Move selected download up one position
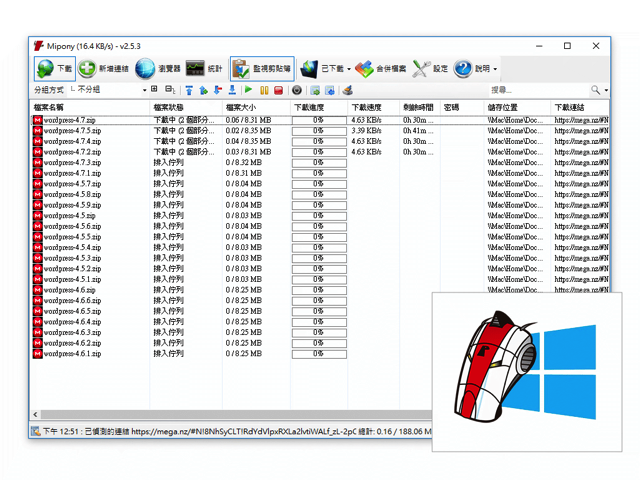Viewport: 640px width, 480px height. point(203,90)
